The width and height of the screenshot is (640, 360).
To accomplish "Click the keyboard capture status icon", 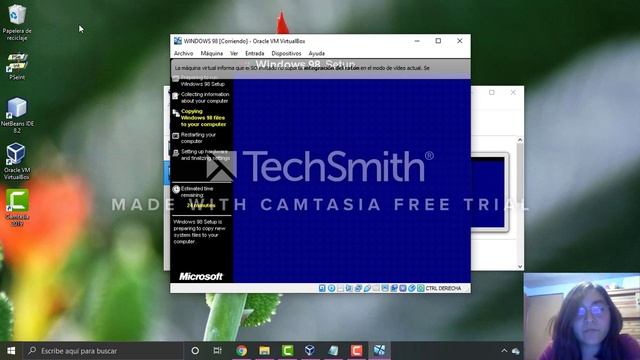I will tap(421, 288).
